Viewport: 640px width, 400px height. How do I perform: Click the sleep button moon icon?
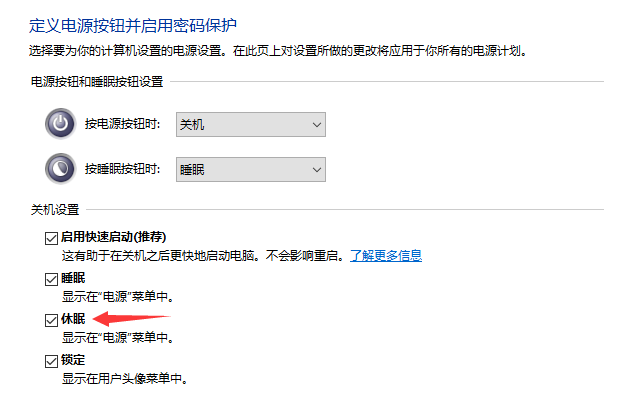pyautogui.click(x=60, y=169)
